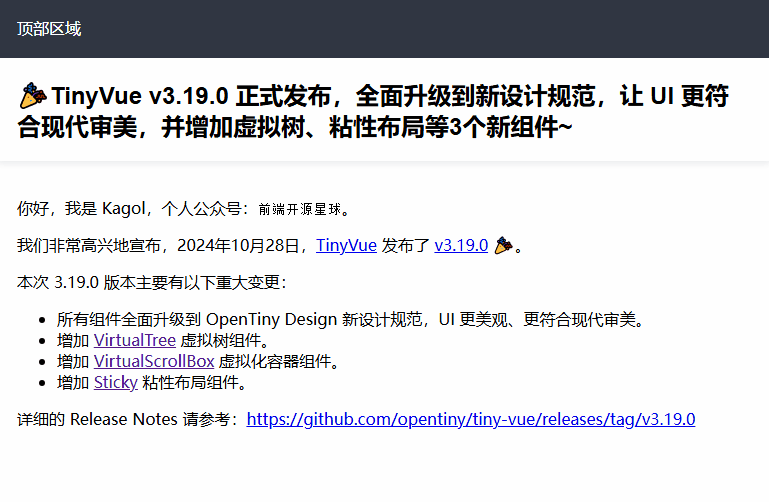769x502 pixels.
Task: Click the bullet about OpenTiny Design 新设计规范
Action: tap(351, 320)
